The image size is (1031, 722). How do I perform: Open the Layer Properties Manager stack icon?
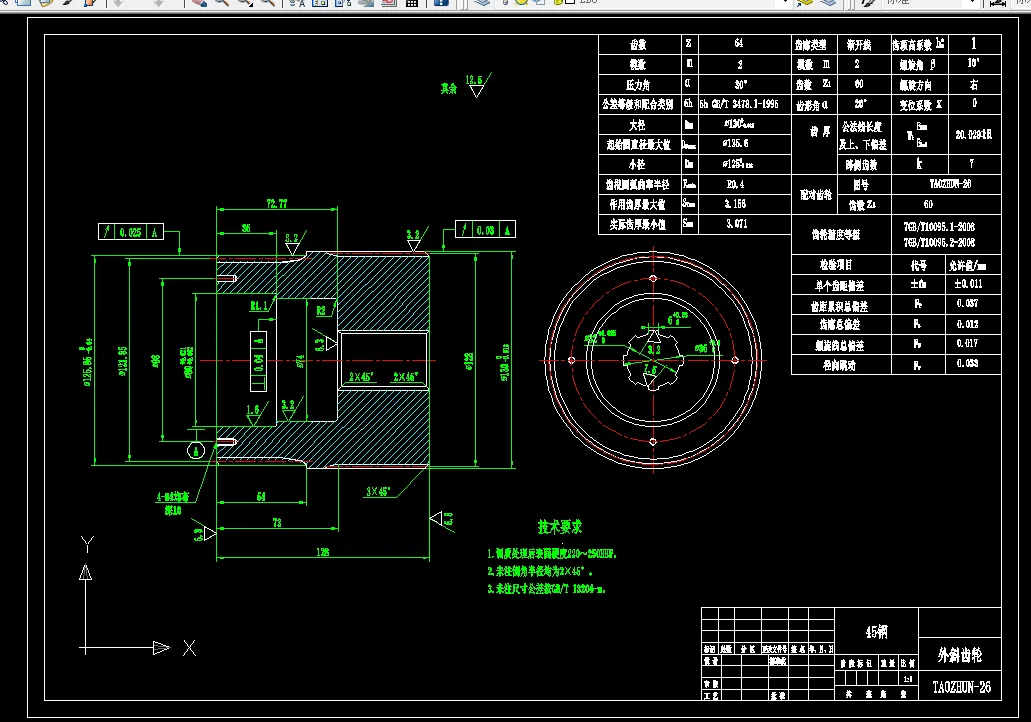(x=482, y=3)
